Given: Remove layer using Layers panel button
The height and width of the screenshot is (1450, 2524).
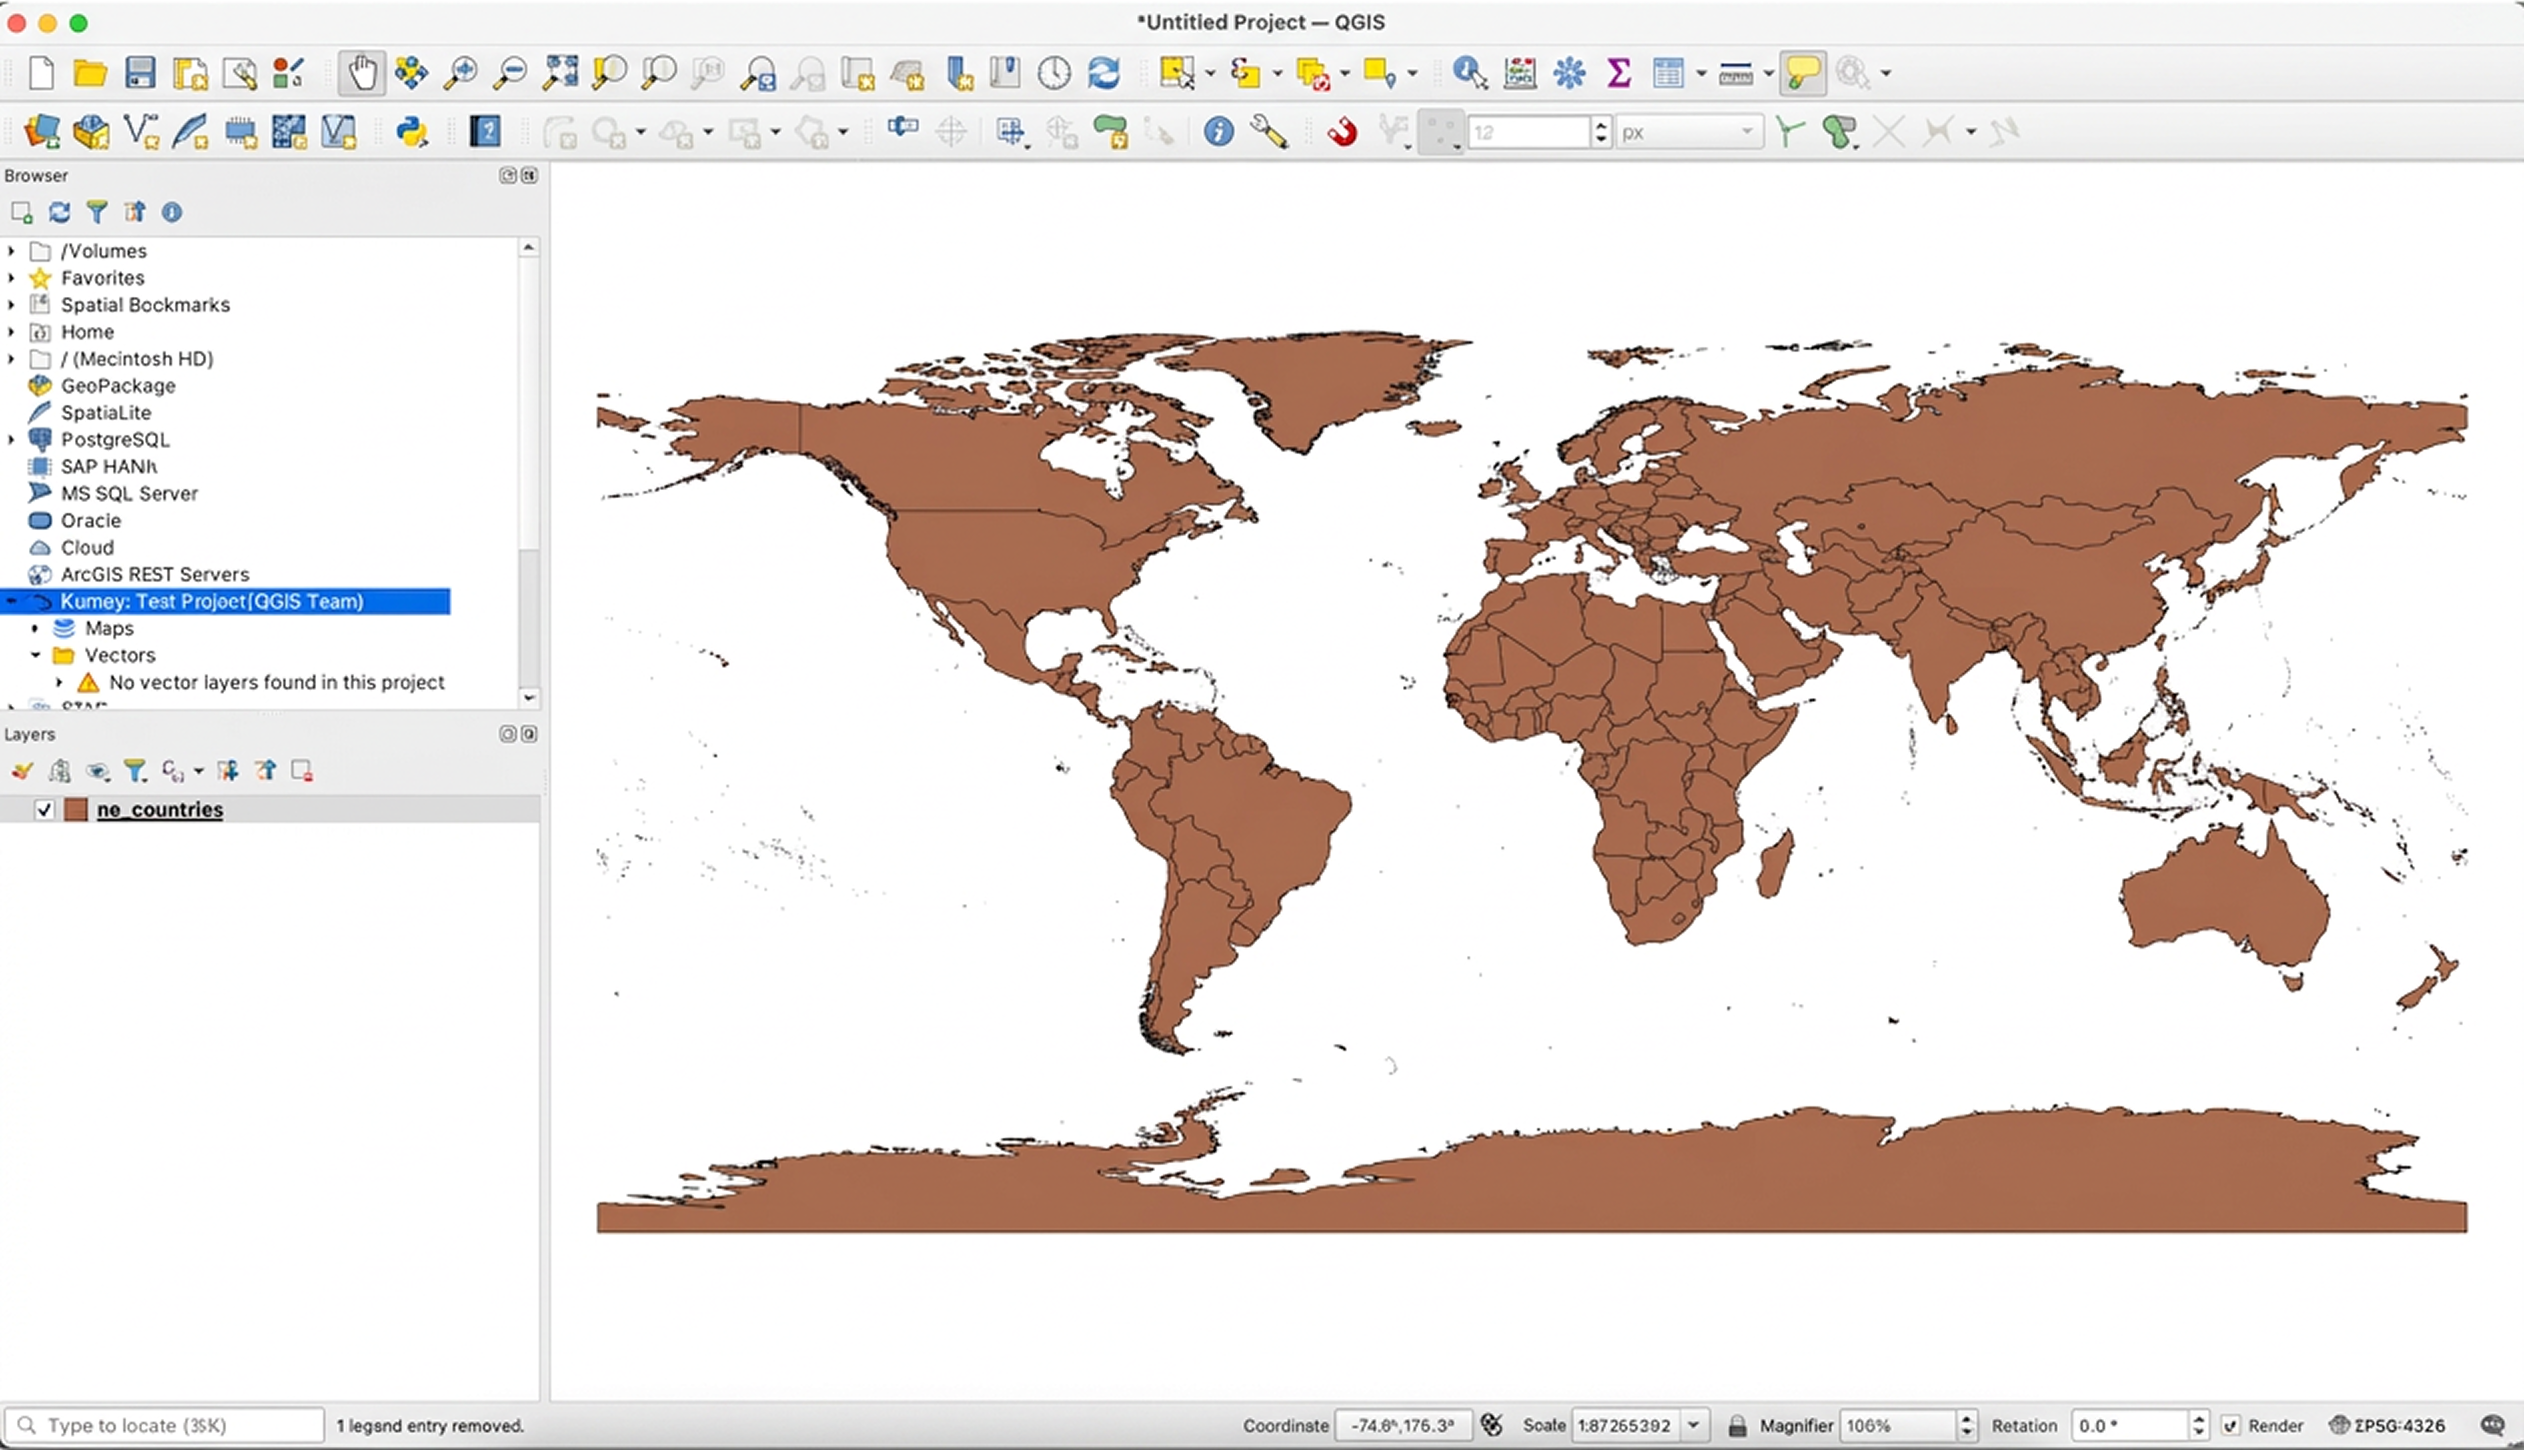Looking at the screenshot, I should coord(302,770).
